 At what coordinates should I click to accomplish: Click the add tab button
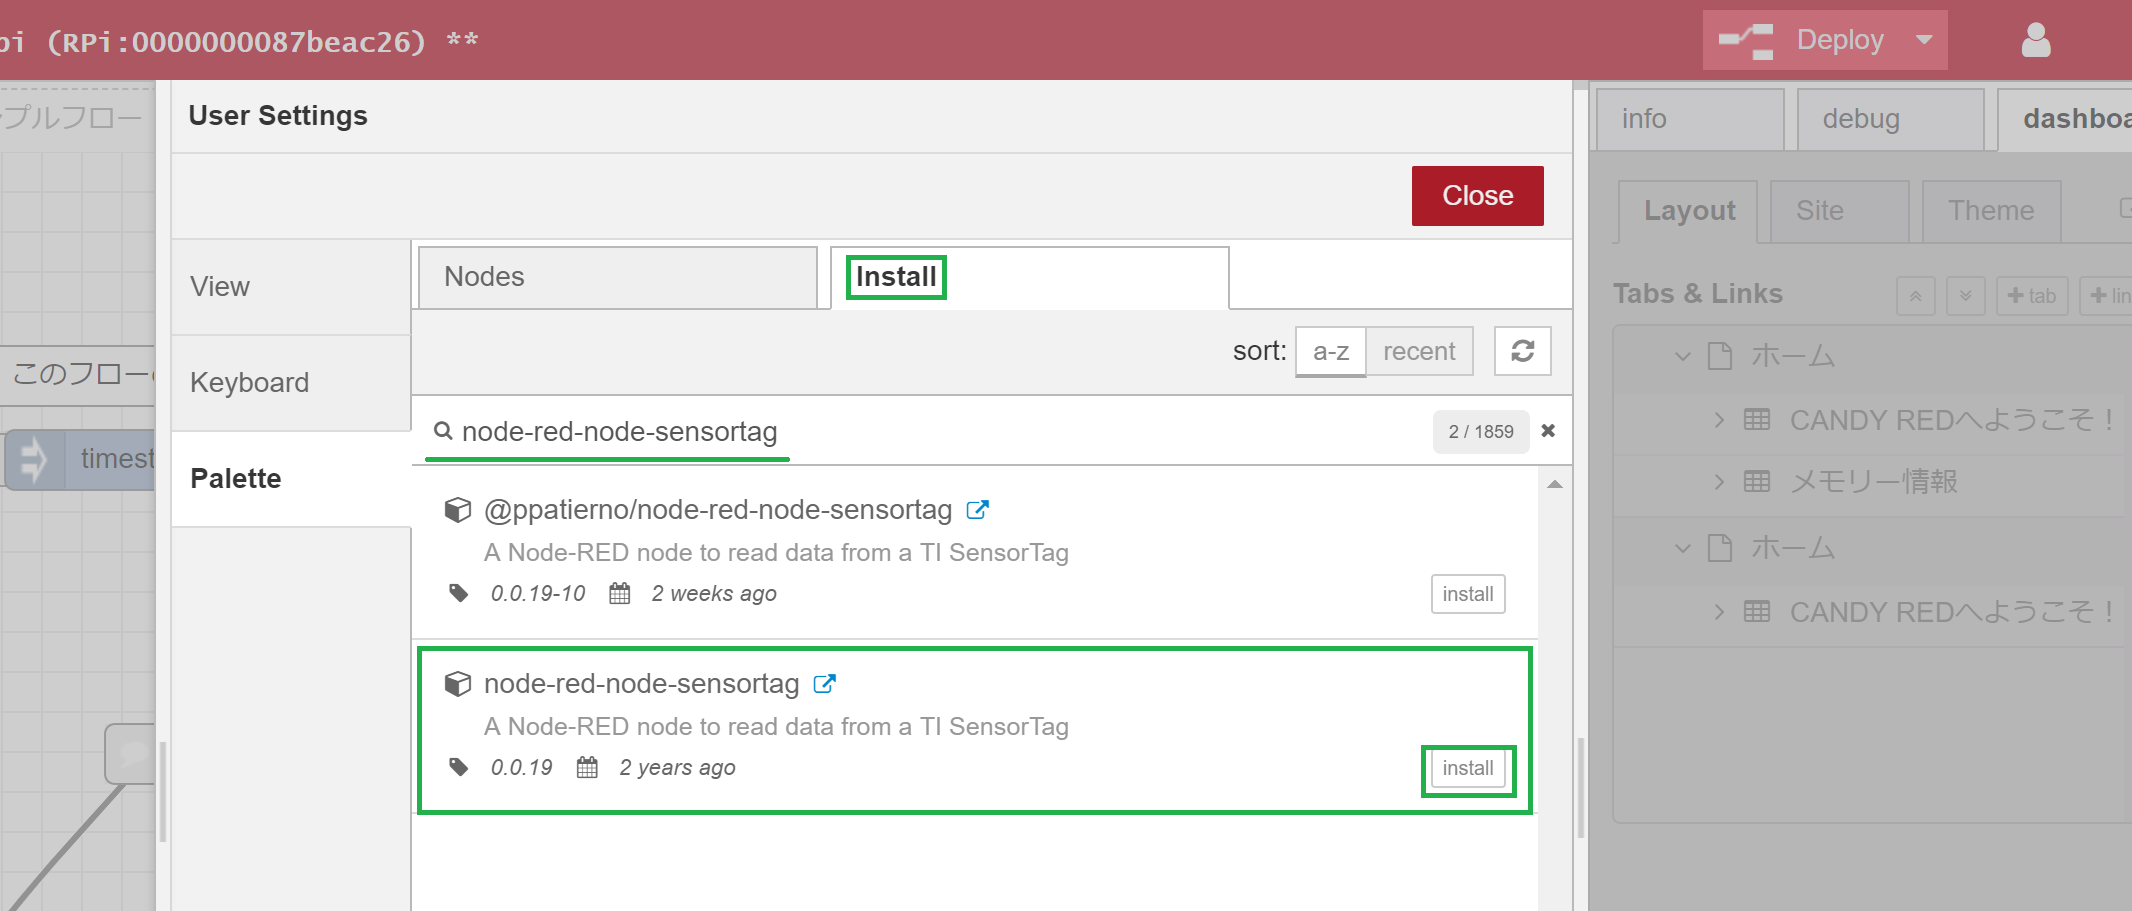(x=2031, y=296)
